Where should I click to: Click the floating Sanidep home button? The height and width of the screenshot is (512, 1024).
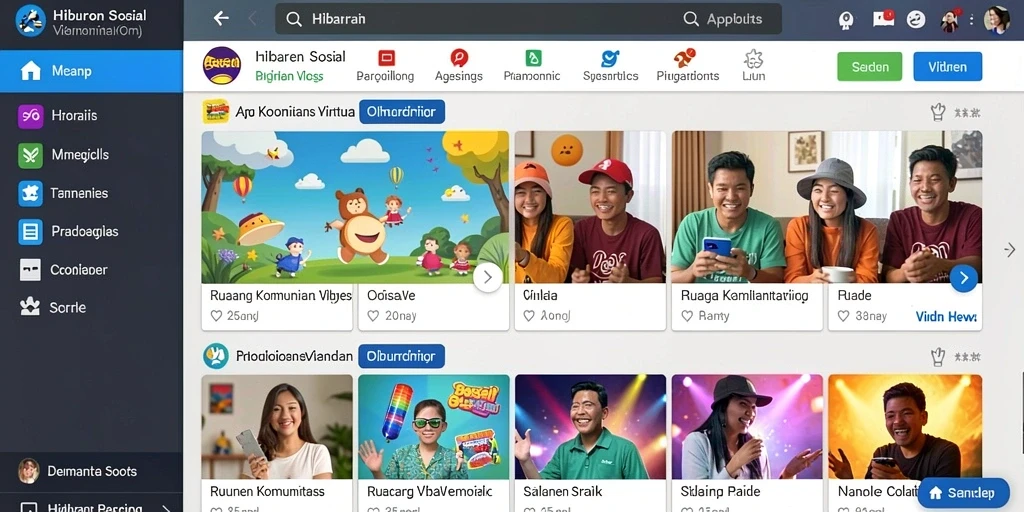(965, 492)
